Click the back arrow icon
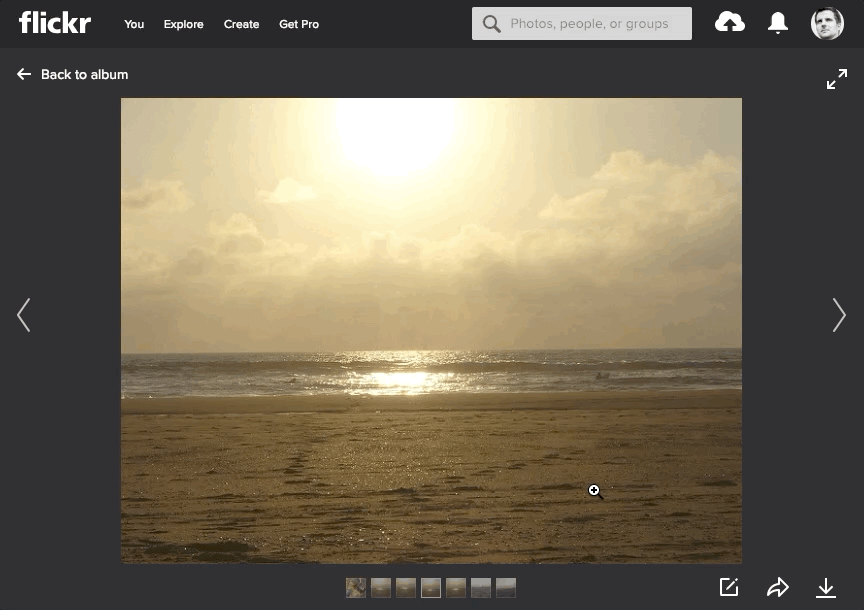The height and width of the screenshot is (610, 864). (24, 74)
